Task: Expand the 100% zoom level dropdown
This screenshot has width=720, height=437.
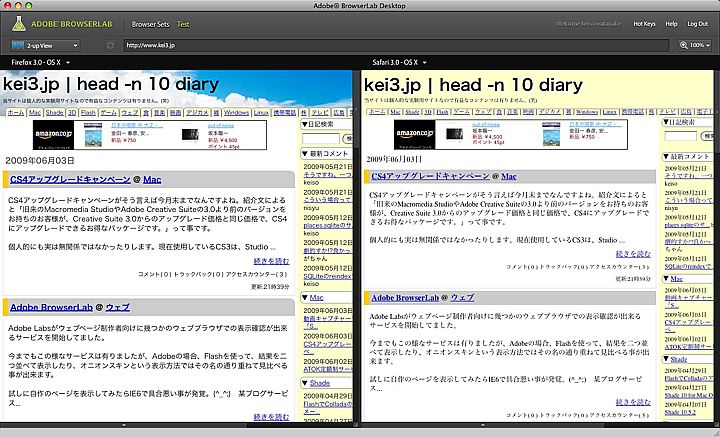Action: (x=702, y=45)
